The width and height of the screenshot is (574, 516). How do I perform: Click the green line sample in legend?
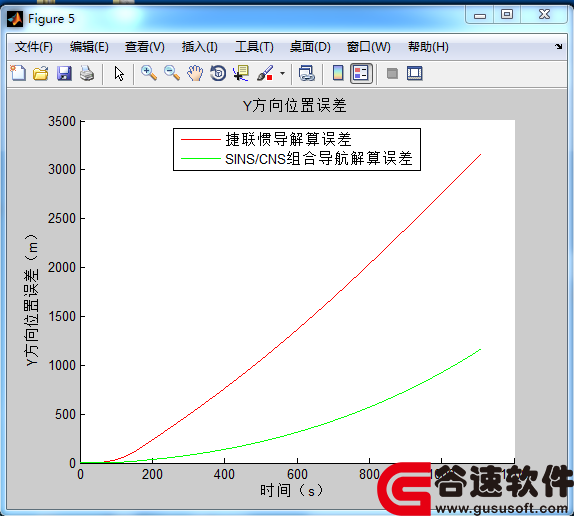point(201,158)
